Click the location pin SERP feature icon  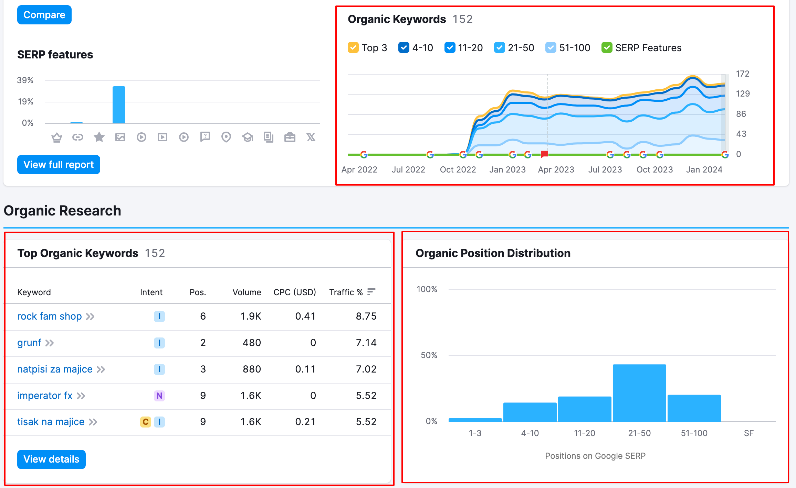pos(226,137)
